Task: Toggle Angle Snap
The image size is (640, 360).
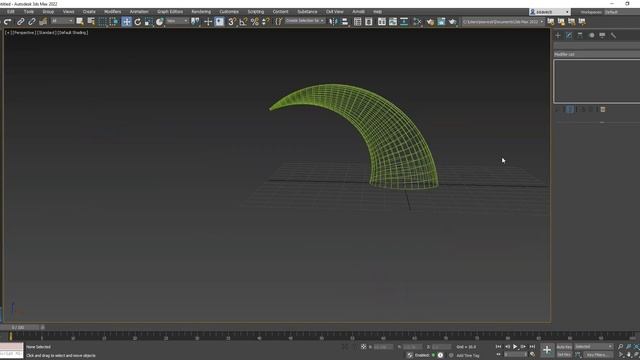Action: coord(243,22)
